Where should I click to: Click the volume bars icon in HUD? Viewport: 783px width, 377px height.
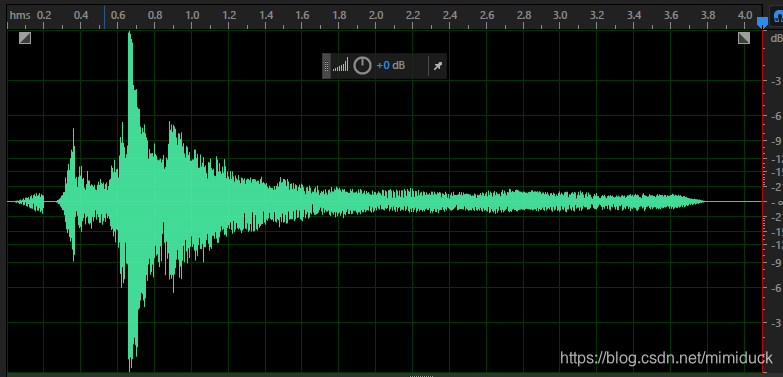pos(341,65)
